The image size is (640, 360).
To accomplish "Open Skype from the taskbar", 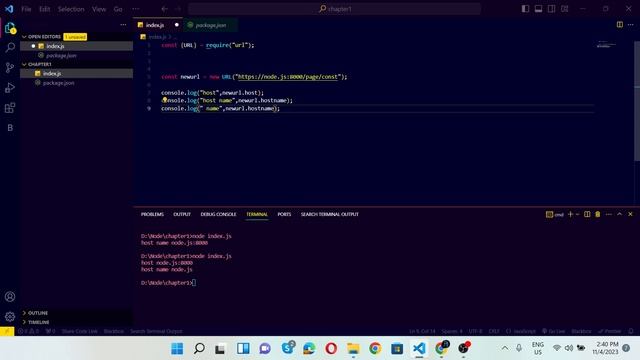I will click(287, 349).
